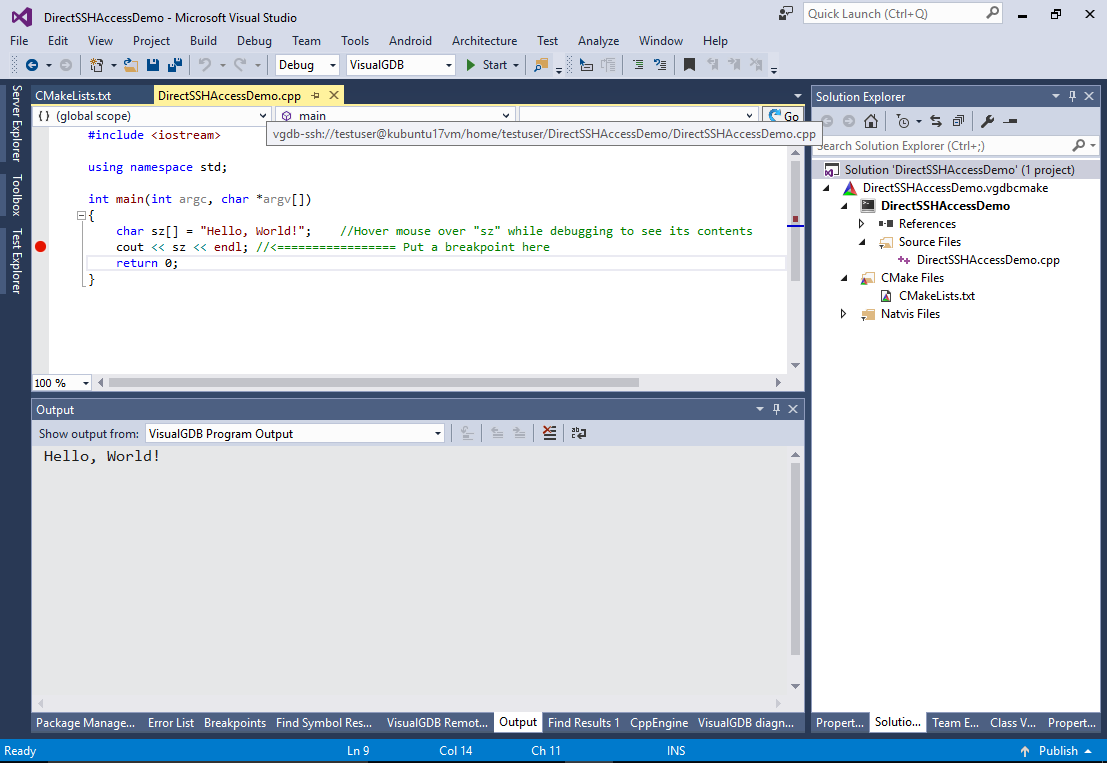Open the Class View tab
Screen dimensions: 1107x763
(1013, 723)
